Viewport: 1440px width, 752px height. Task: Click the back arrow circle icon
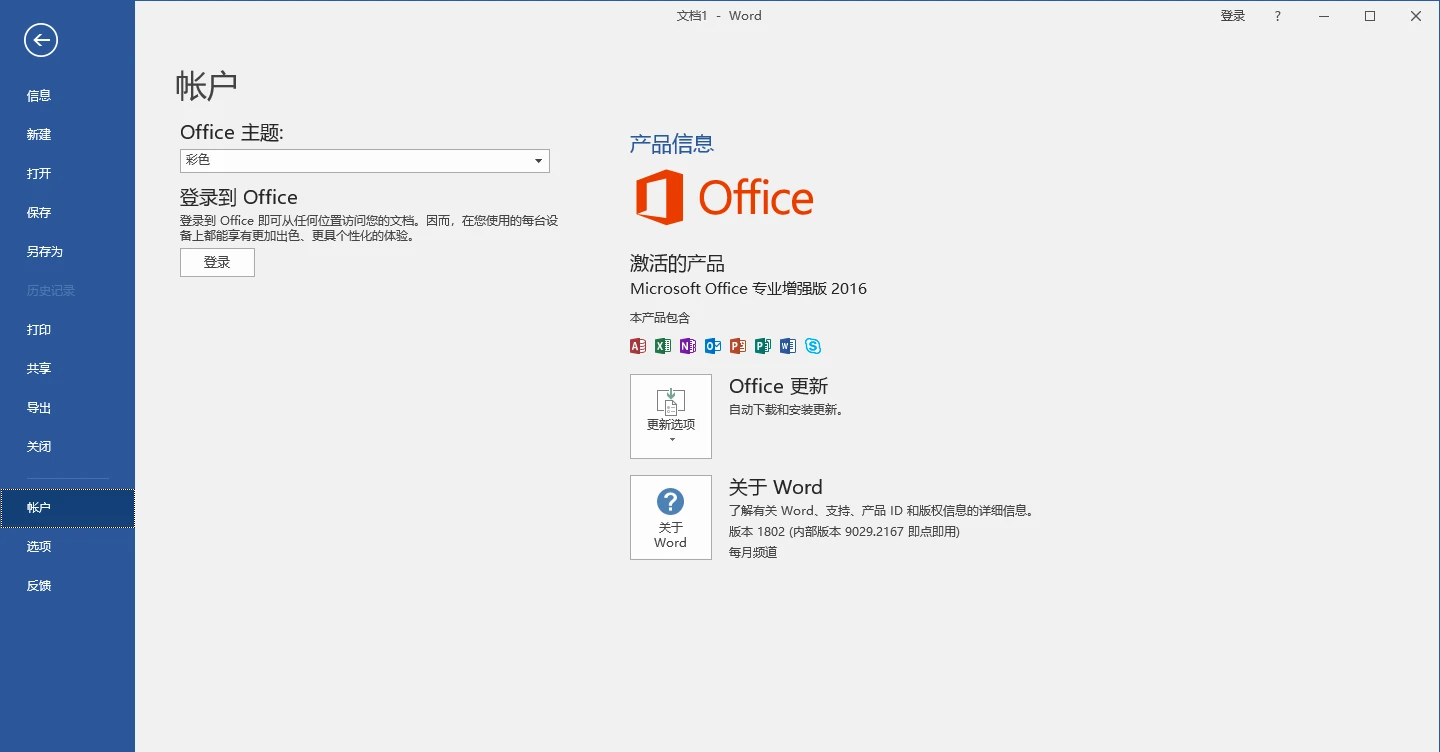41,40
